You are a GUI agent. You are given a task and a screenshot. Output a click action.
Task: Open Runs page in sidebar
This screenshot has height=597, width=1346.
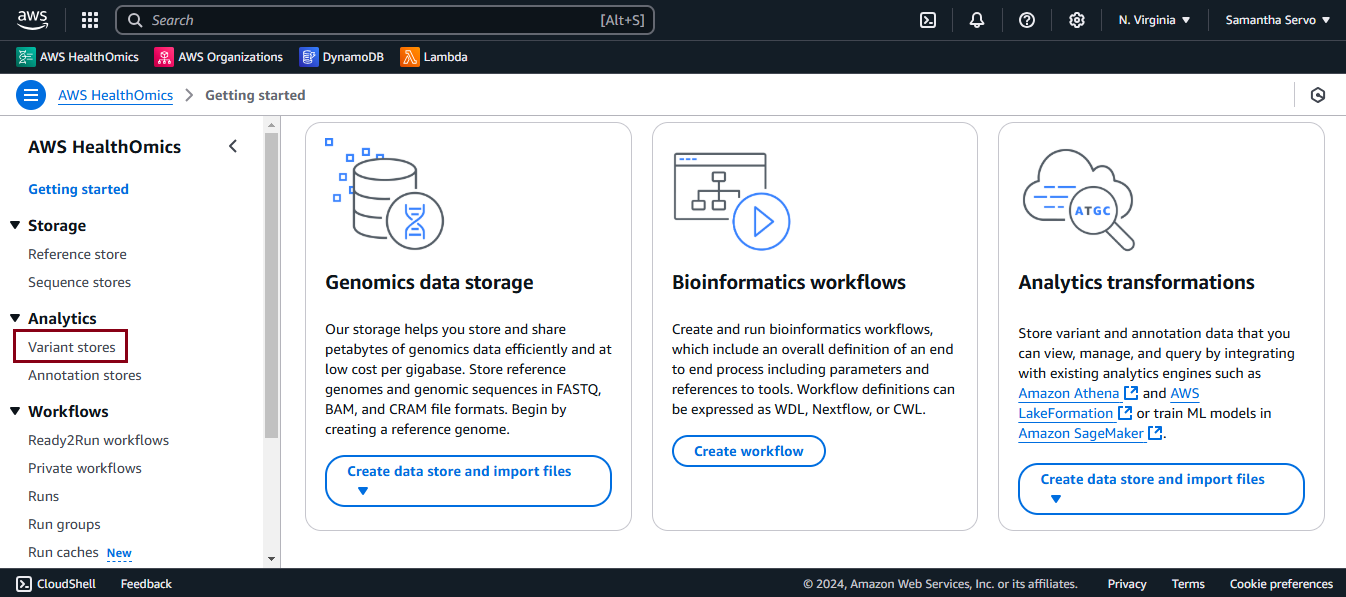43,496
